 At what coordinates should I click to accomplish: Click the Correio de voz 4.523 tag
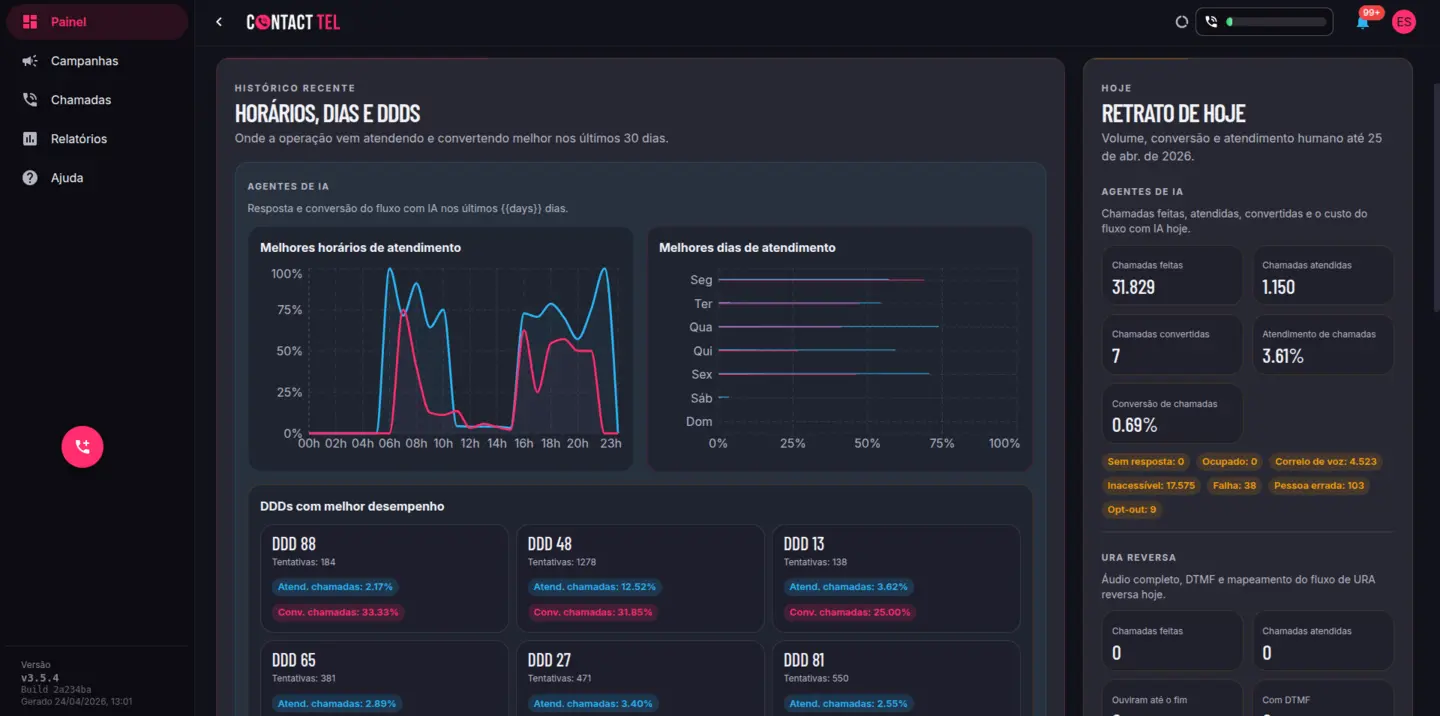[1325, 462]
